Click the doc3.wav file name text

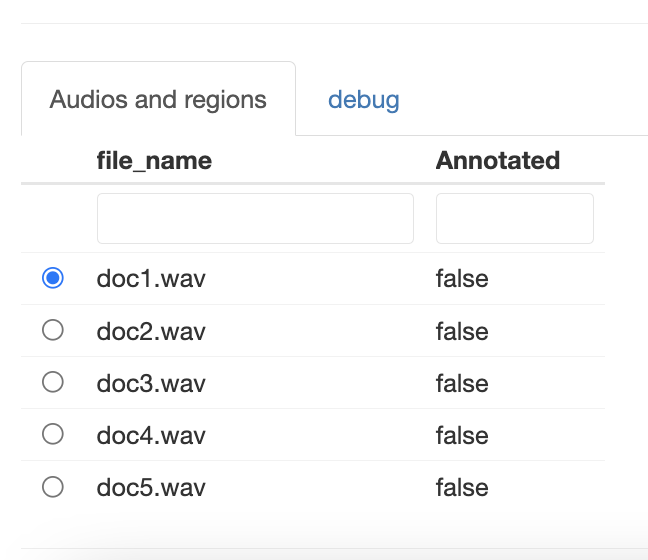[x=151, y=383]
